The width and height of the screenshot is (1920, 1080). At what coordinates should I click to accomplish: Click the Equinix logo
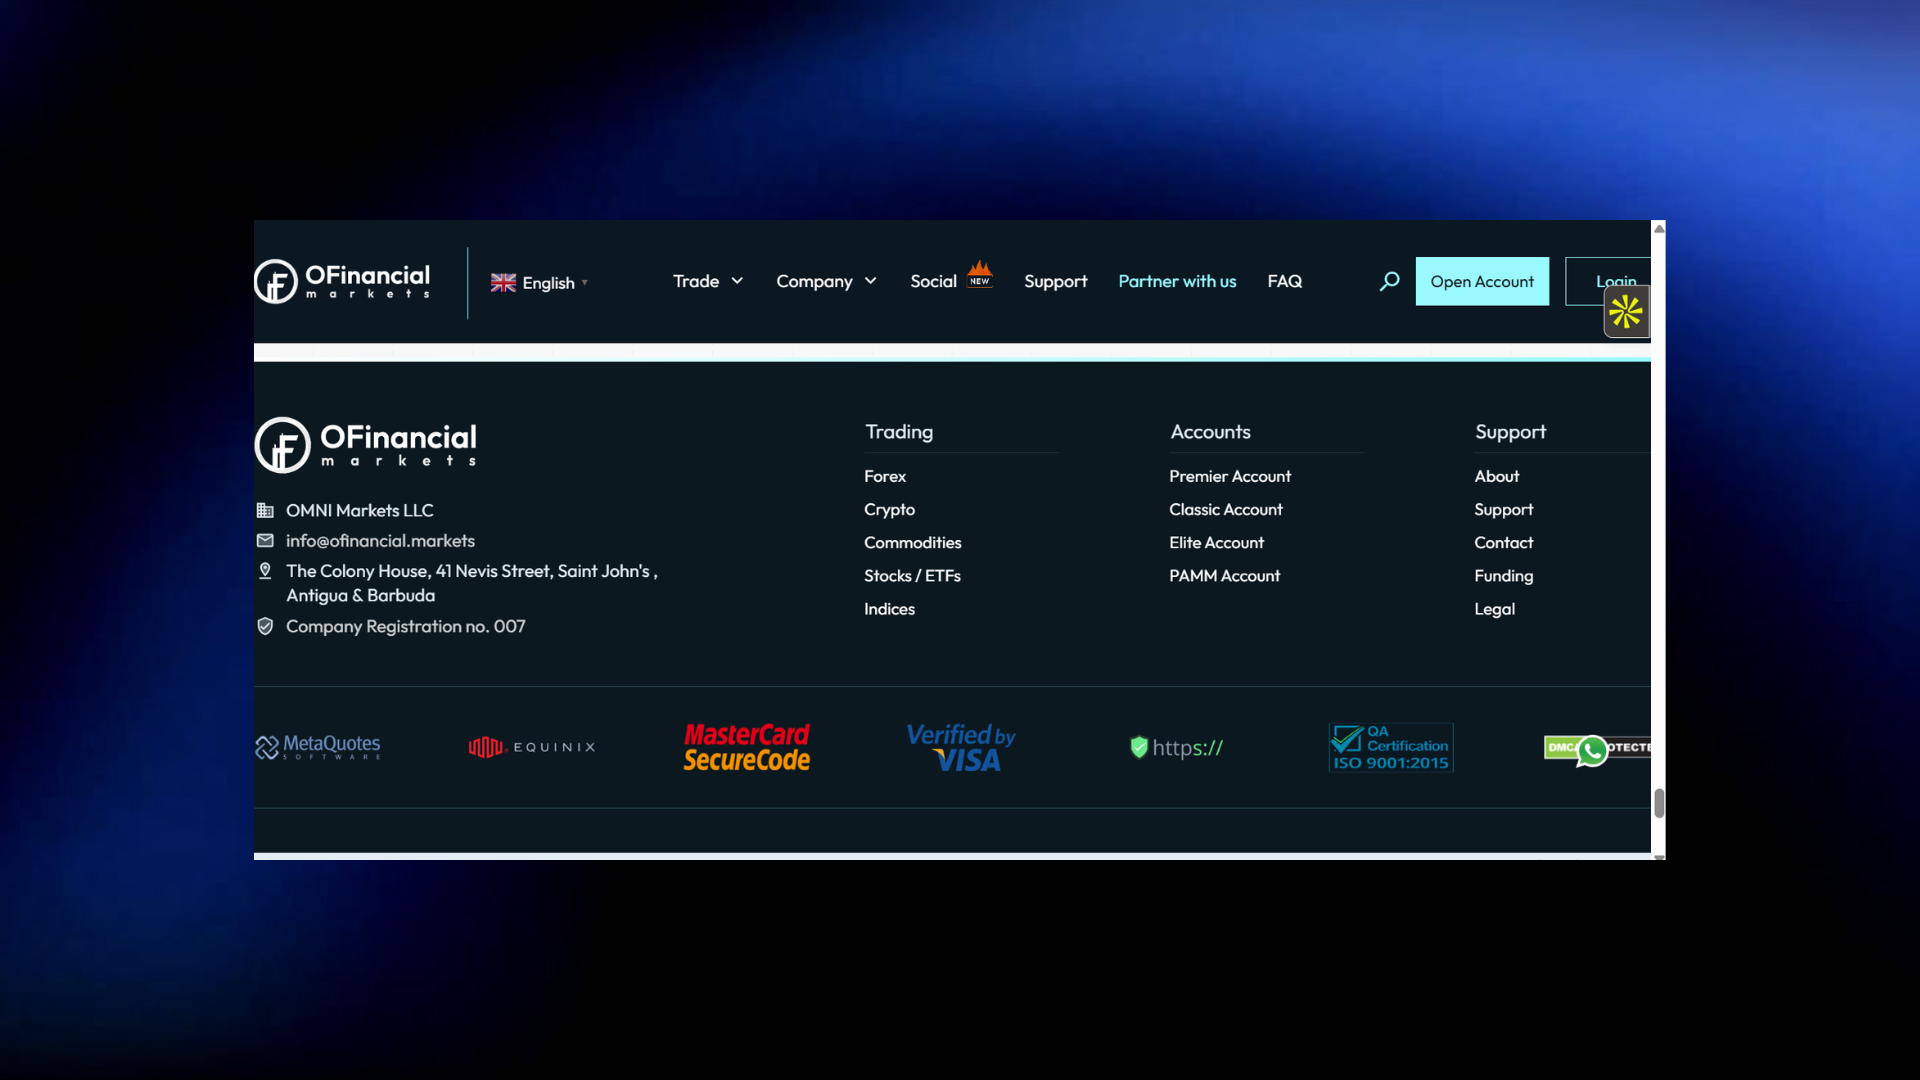tap(532, 747)
